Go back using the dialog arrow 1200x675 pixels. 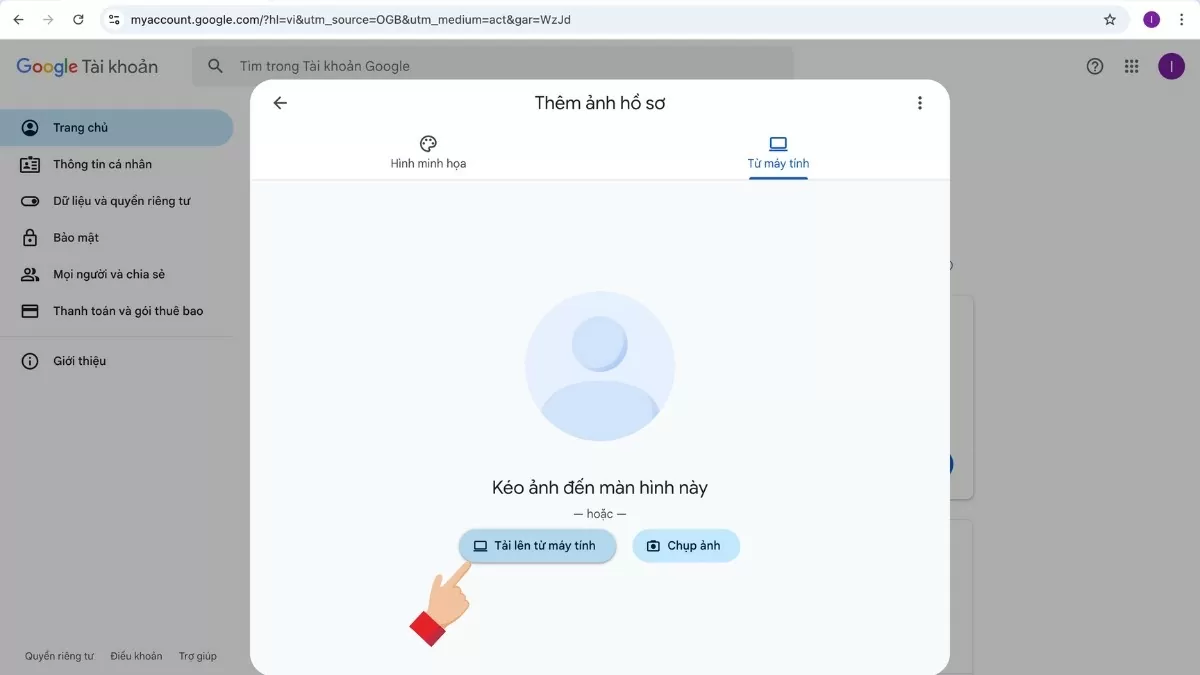point(279,102)
